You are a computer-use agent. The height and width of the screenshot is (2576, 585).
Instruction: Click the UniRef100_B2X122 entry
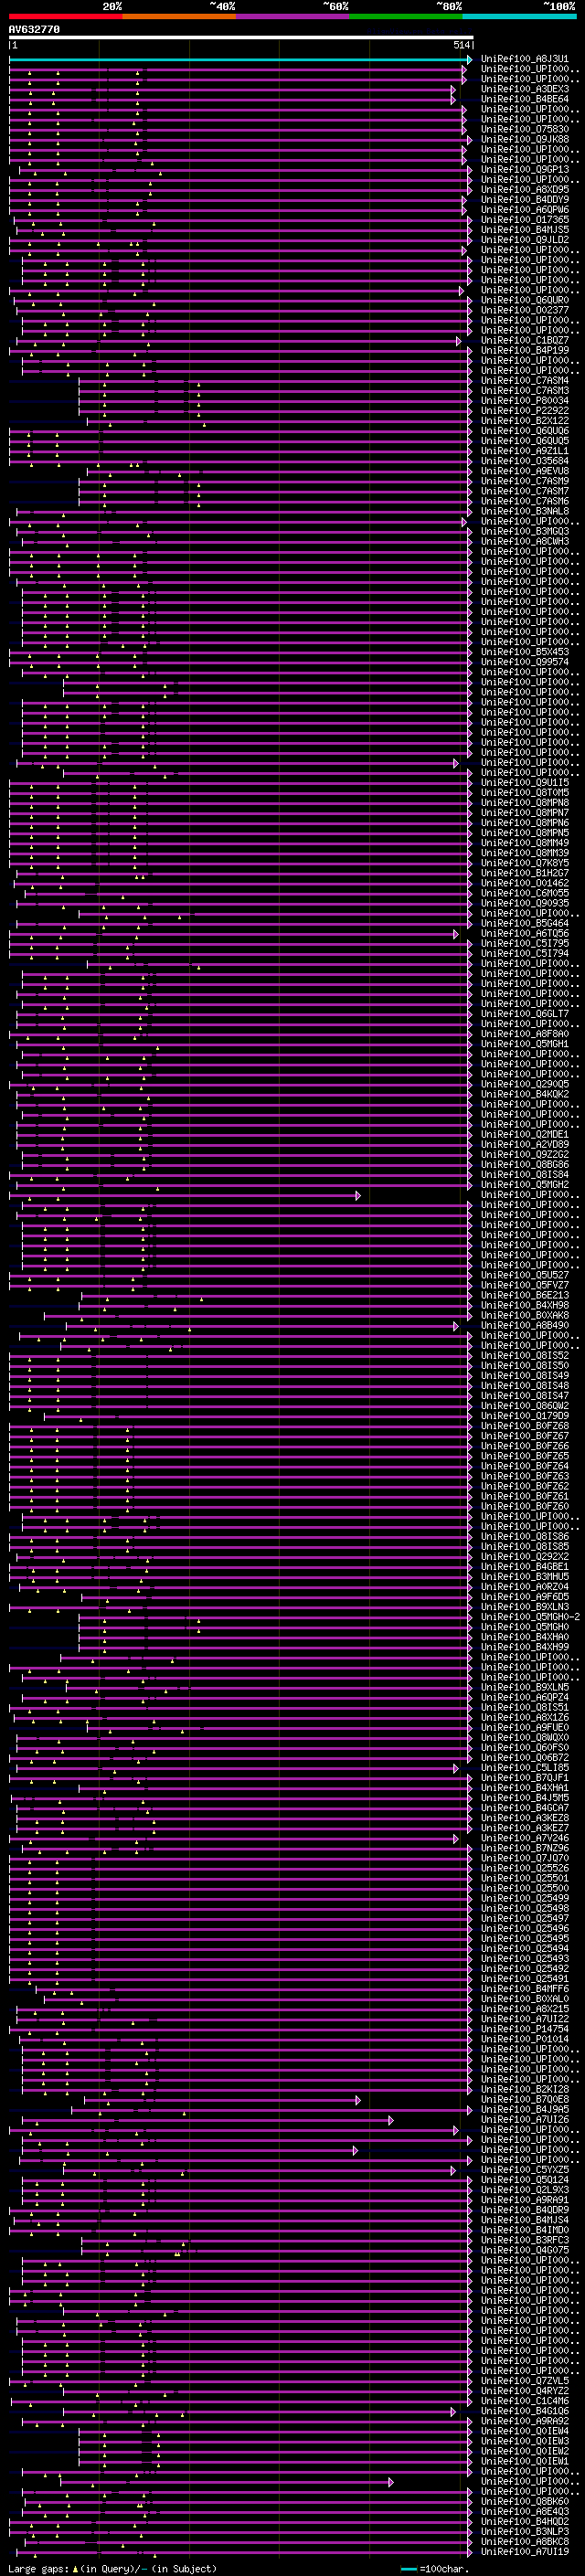point(525,421)
